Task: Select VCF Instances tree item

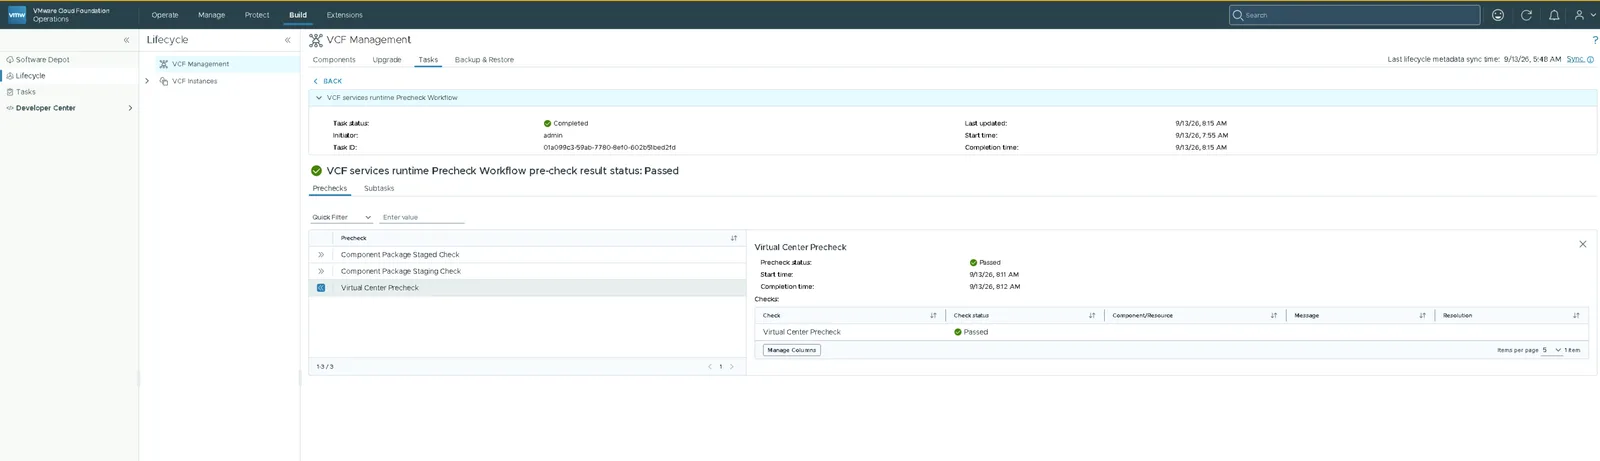Action: click(194, 81)
